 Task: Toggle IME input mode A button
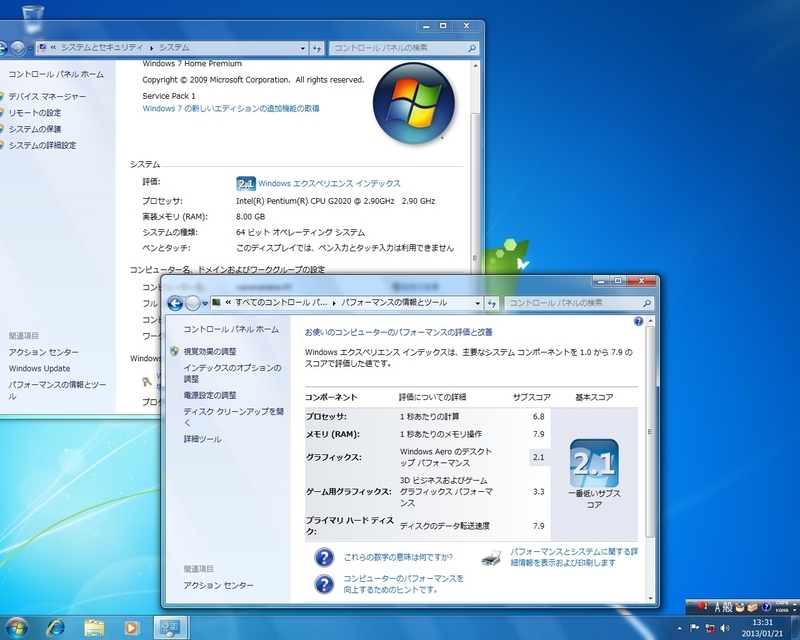(x=717, y=607)
